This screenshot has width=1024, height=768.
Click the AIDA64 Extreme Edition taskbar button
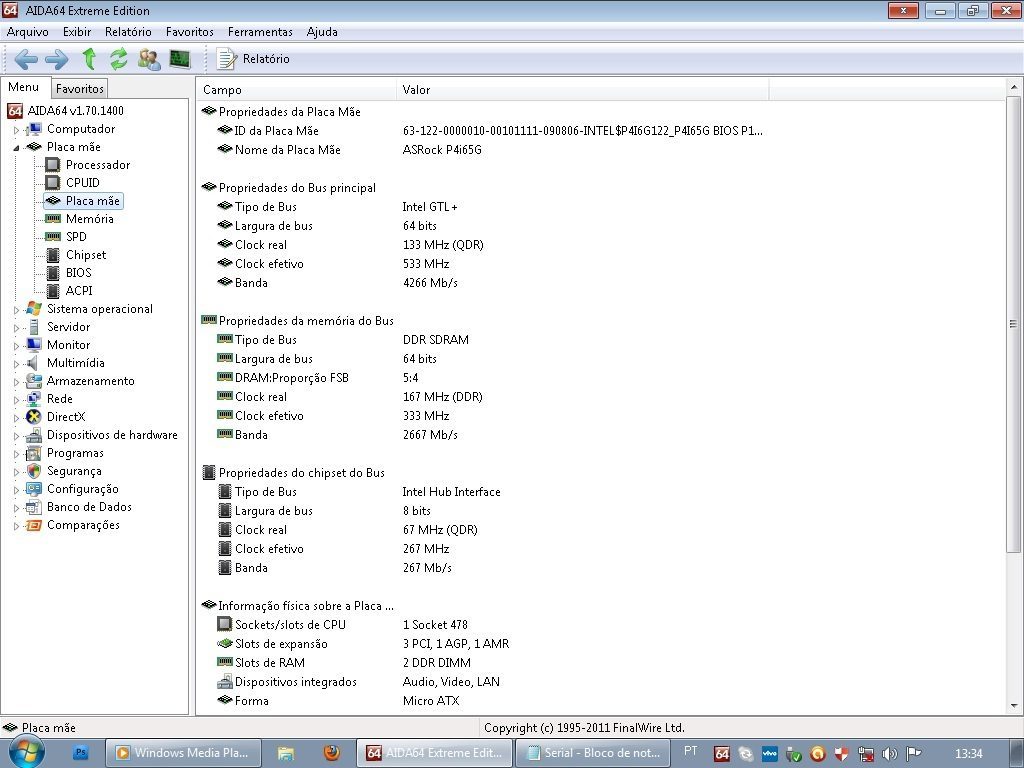pyautogui.click(x=434, y=753)
